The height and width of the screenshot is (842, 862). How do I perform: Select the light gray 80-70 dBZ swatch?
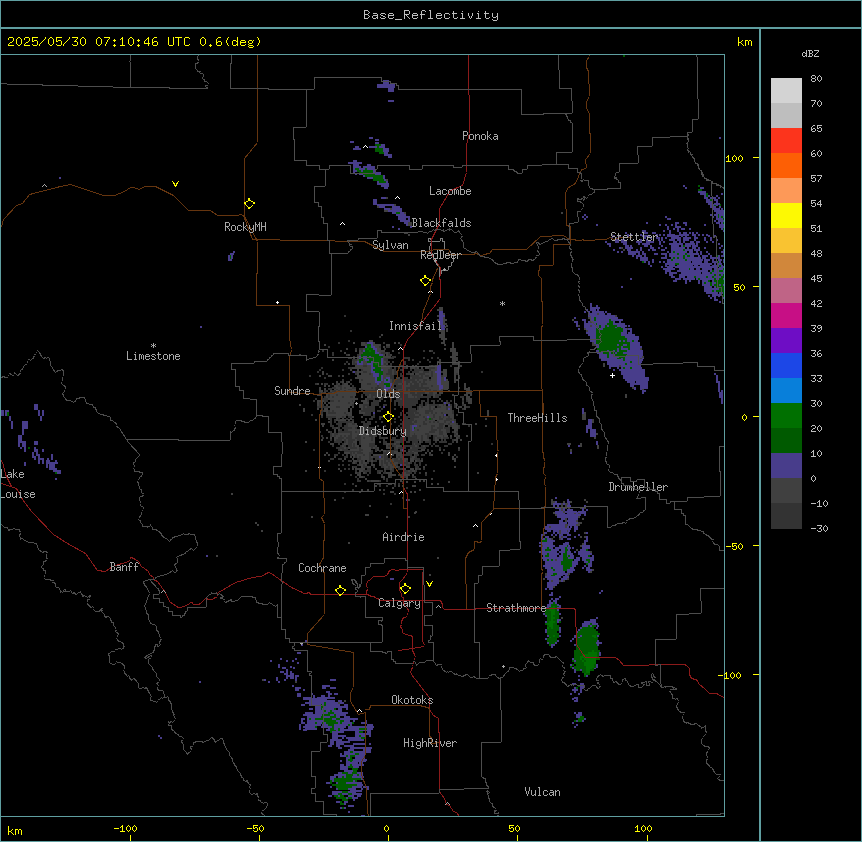pyautogui.click(x=786, y=91)
